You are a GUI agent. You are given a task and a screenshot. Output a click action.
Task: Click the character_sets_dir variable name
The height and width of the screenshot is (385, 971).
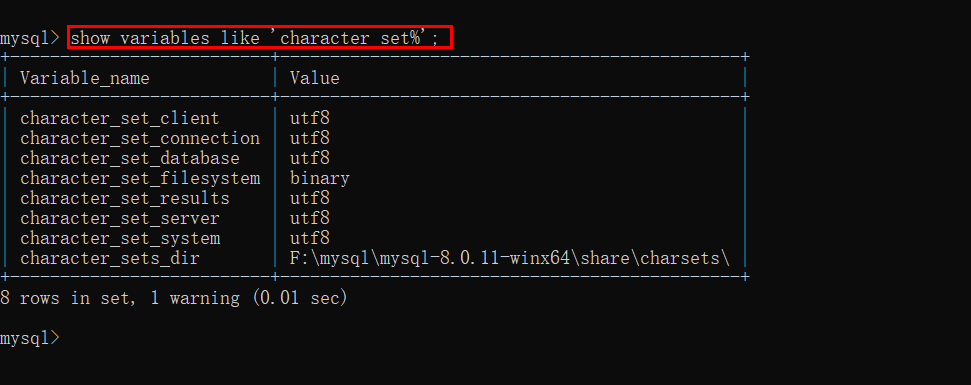pos(110,257)
